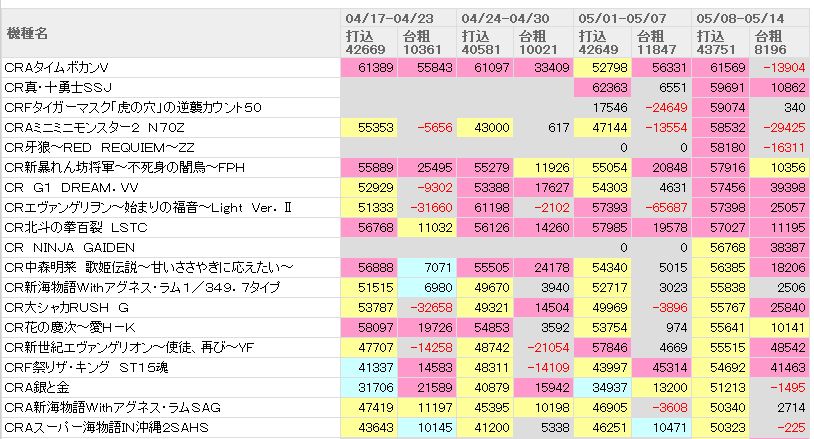Click the 974 cell in 花の慶次 row
Image resolution: width=814 pixels, height=439 pixels.
(x=661, y=327)
